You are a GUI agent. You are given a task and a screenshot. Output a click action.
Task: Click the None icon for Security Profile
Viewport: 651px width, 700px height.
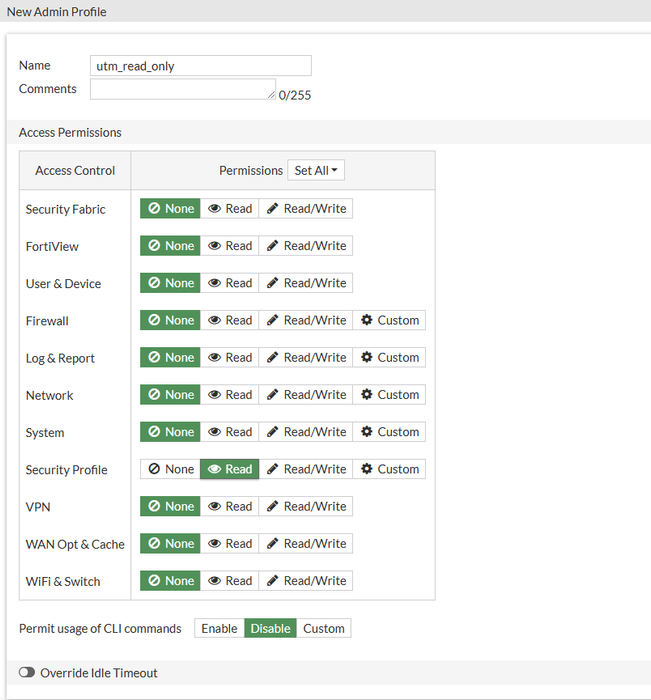(154, 469)
